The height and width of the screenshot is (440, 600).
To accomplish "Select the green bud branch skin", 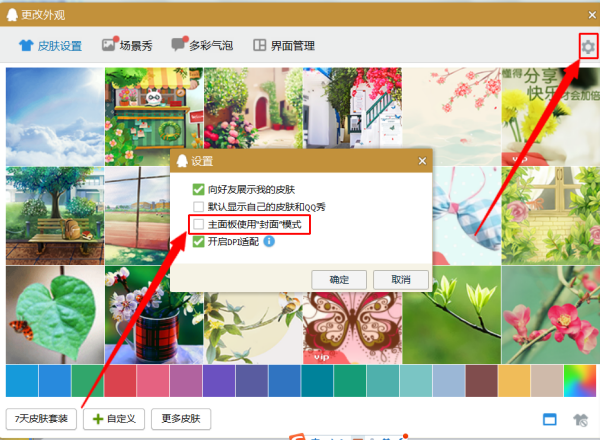I will tap(452, 315).
